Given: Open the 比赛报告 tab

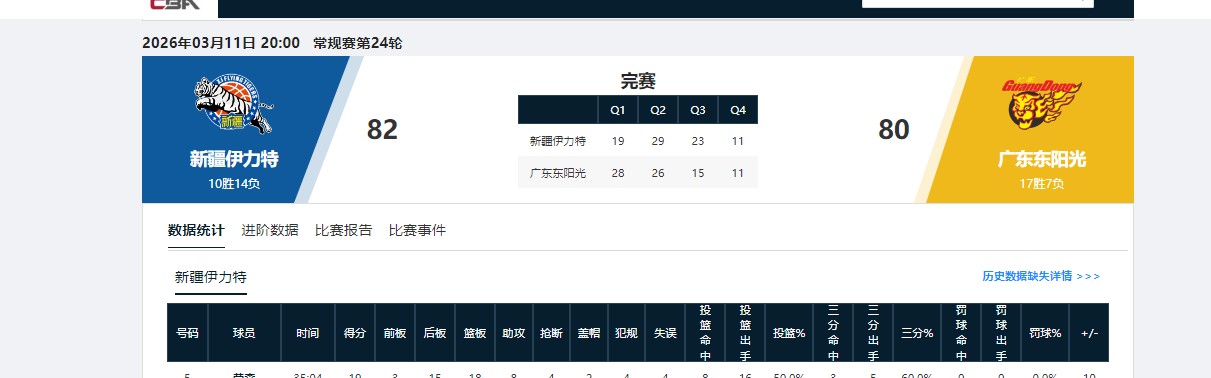Looking at the screenshot, I should pyautogui.click(x=344, y=230).
